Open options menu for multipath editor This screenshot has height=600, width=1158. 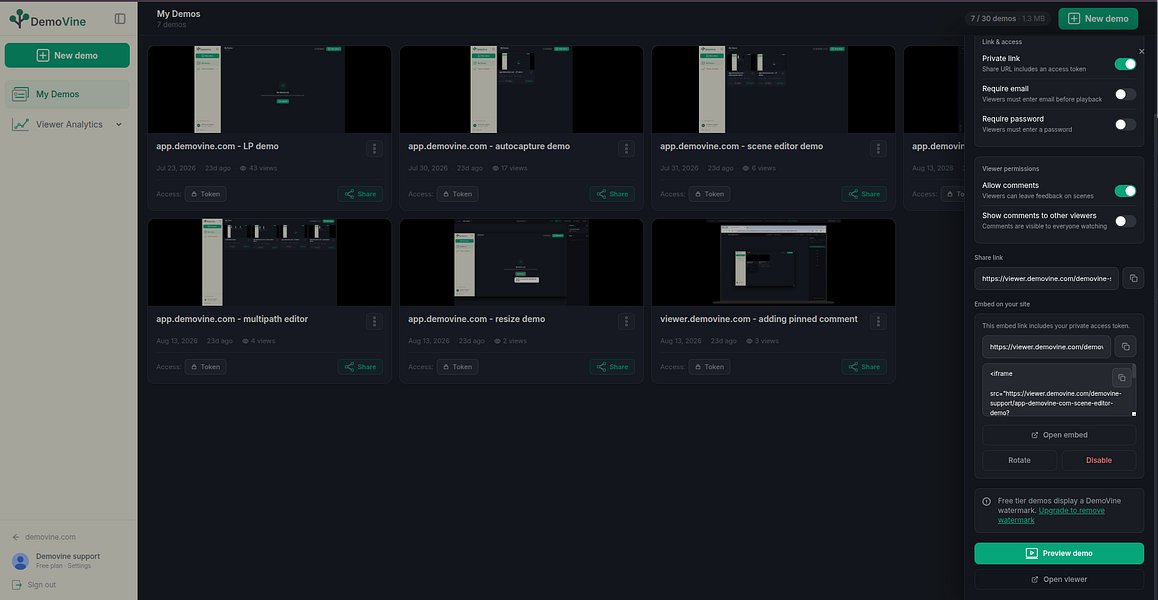(x=374, y=321)
